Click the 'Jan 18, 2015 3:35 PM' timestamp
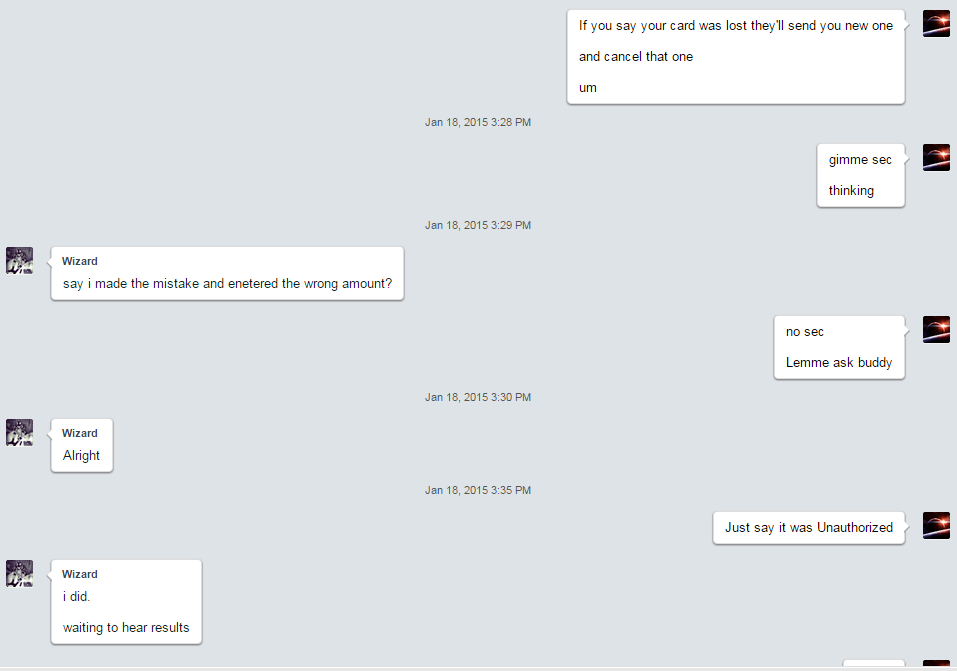The image size is (957, 671). click(x=478, y=490)
